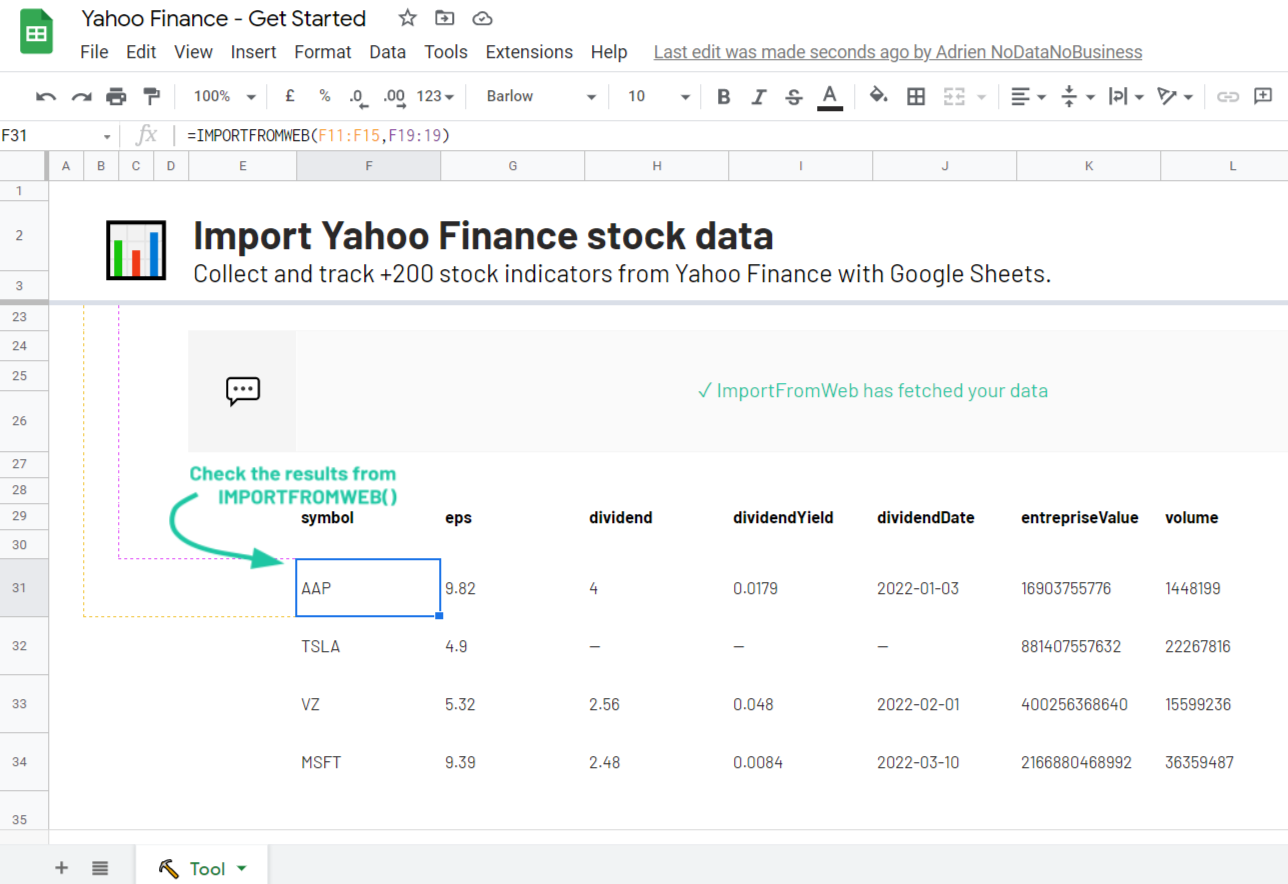1288x884 pixels.
Task: Select cell containing MSFT
Action: (369, 762)
